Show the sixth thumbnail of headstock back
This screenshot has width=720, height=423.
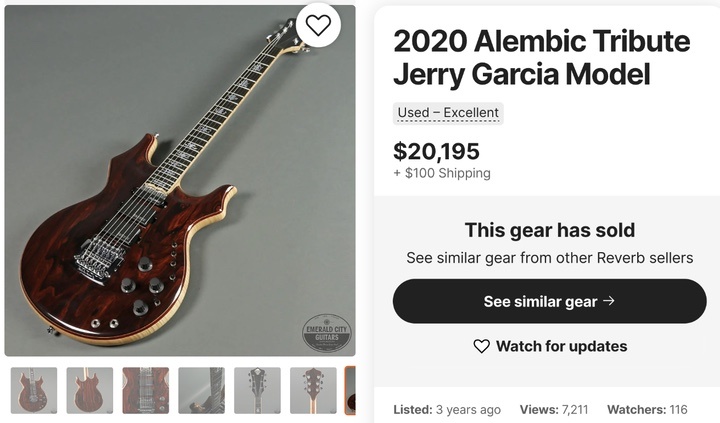coord(313,390)
